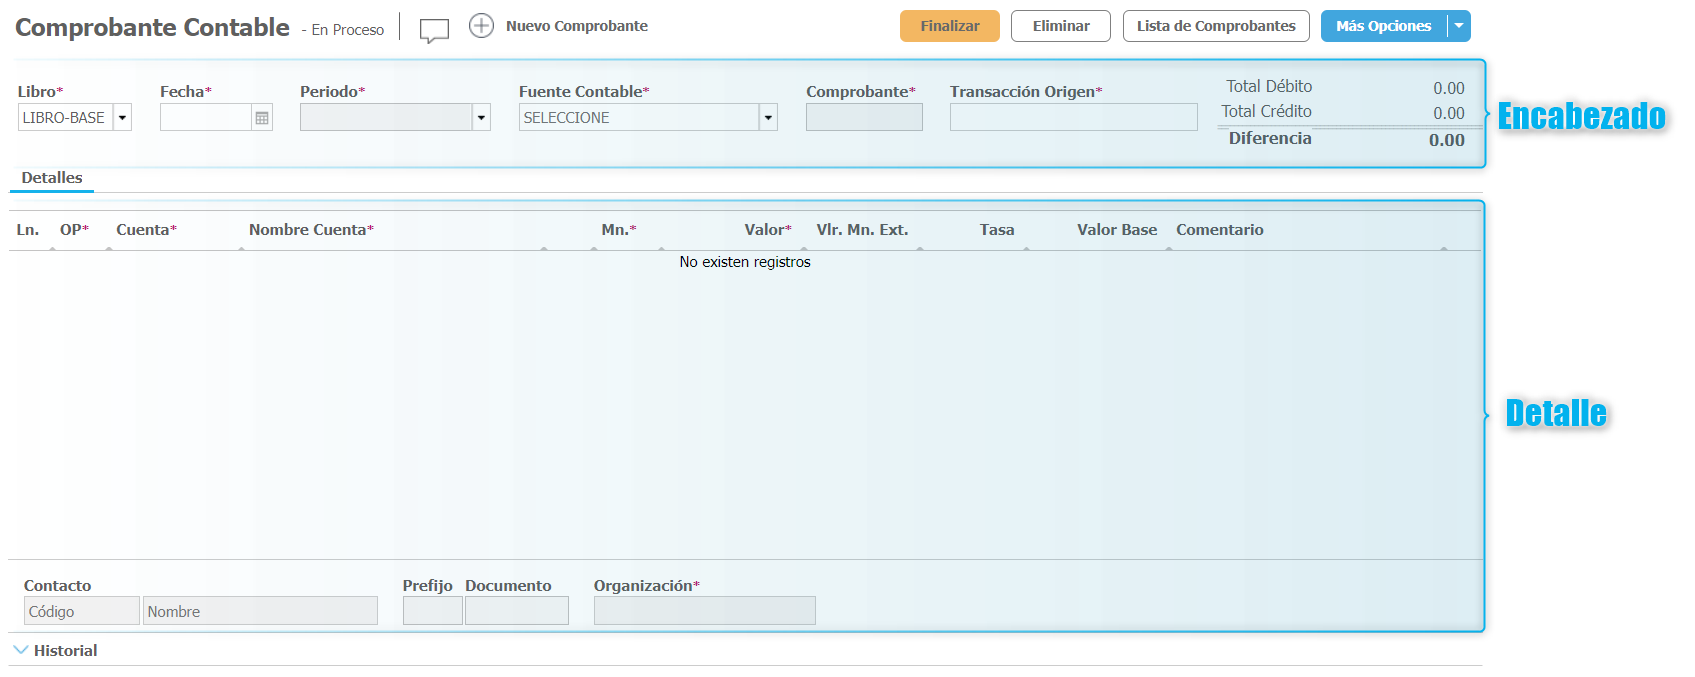Click the Contacto Nombre field
Viewport: 1695px width, 677px height.
pyautogui.click(x=260, y=611)
